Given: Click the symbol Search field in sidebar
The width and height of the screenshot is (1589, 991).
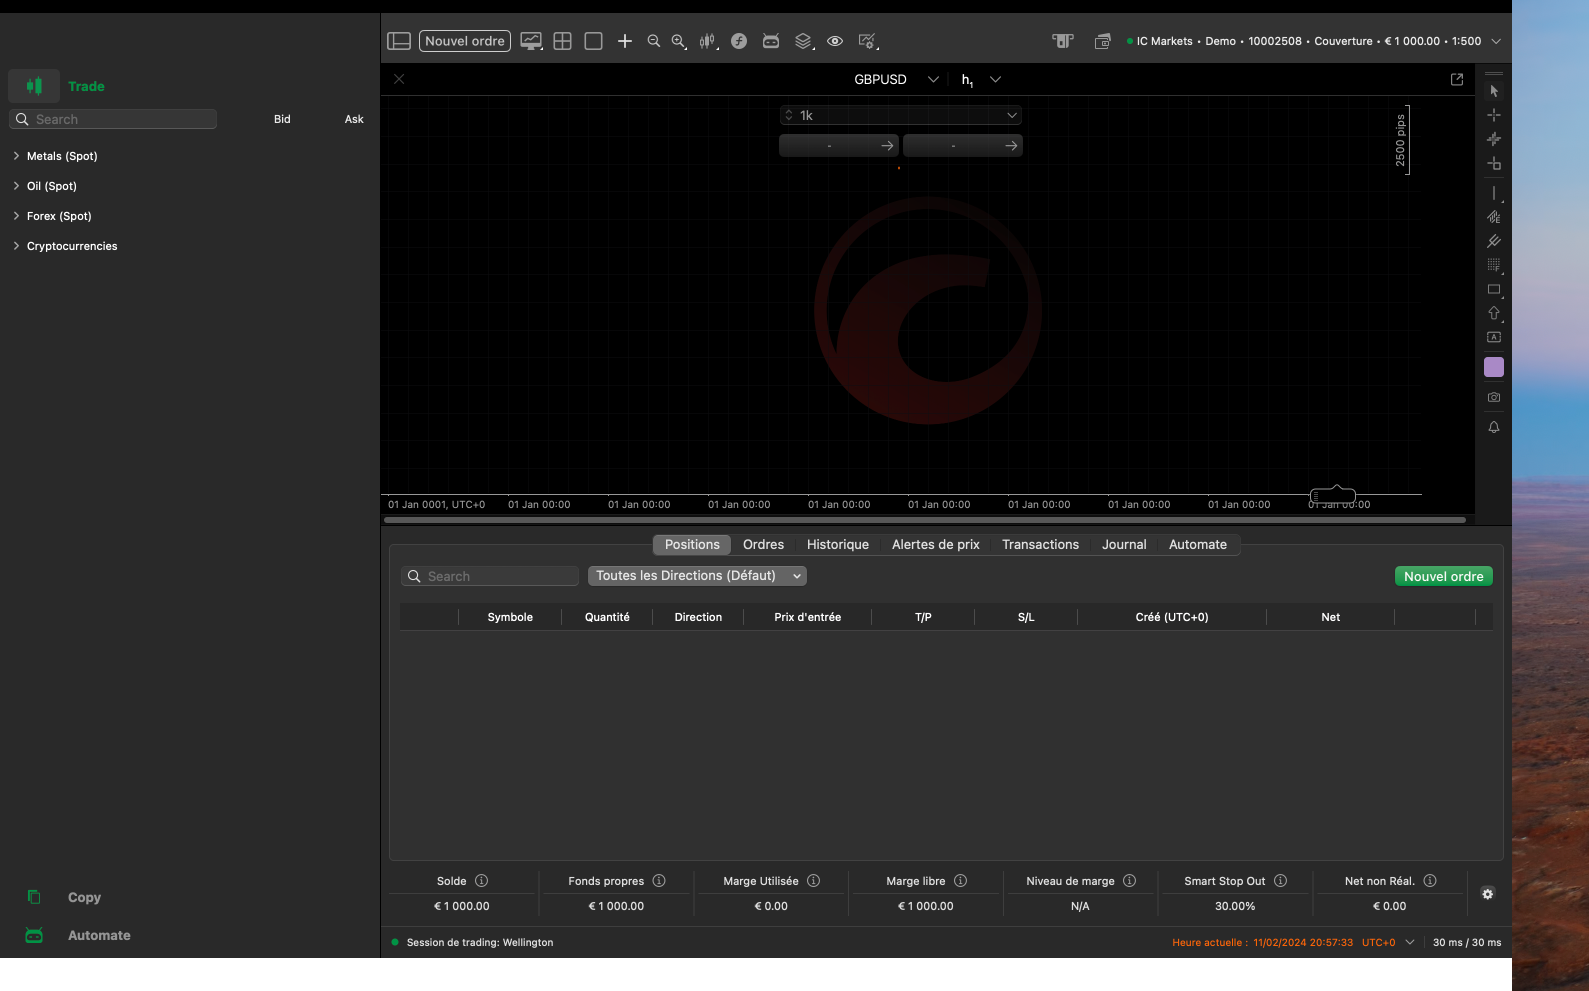Looking at the screenshot, I should pyautogui.click(x=113, y=119).
